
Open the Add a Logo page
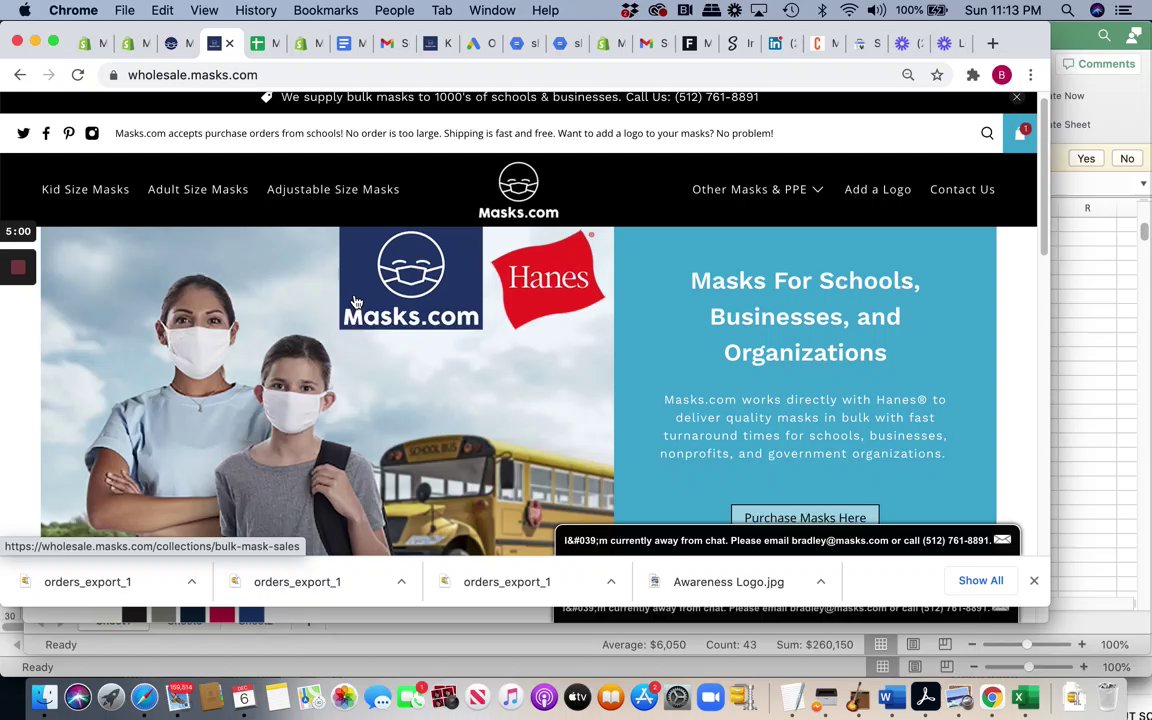877,190
